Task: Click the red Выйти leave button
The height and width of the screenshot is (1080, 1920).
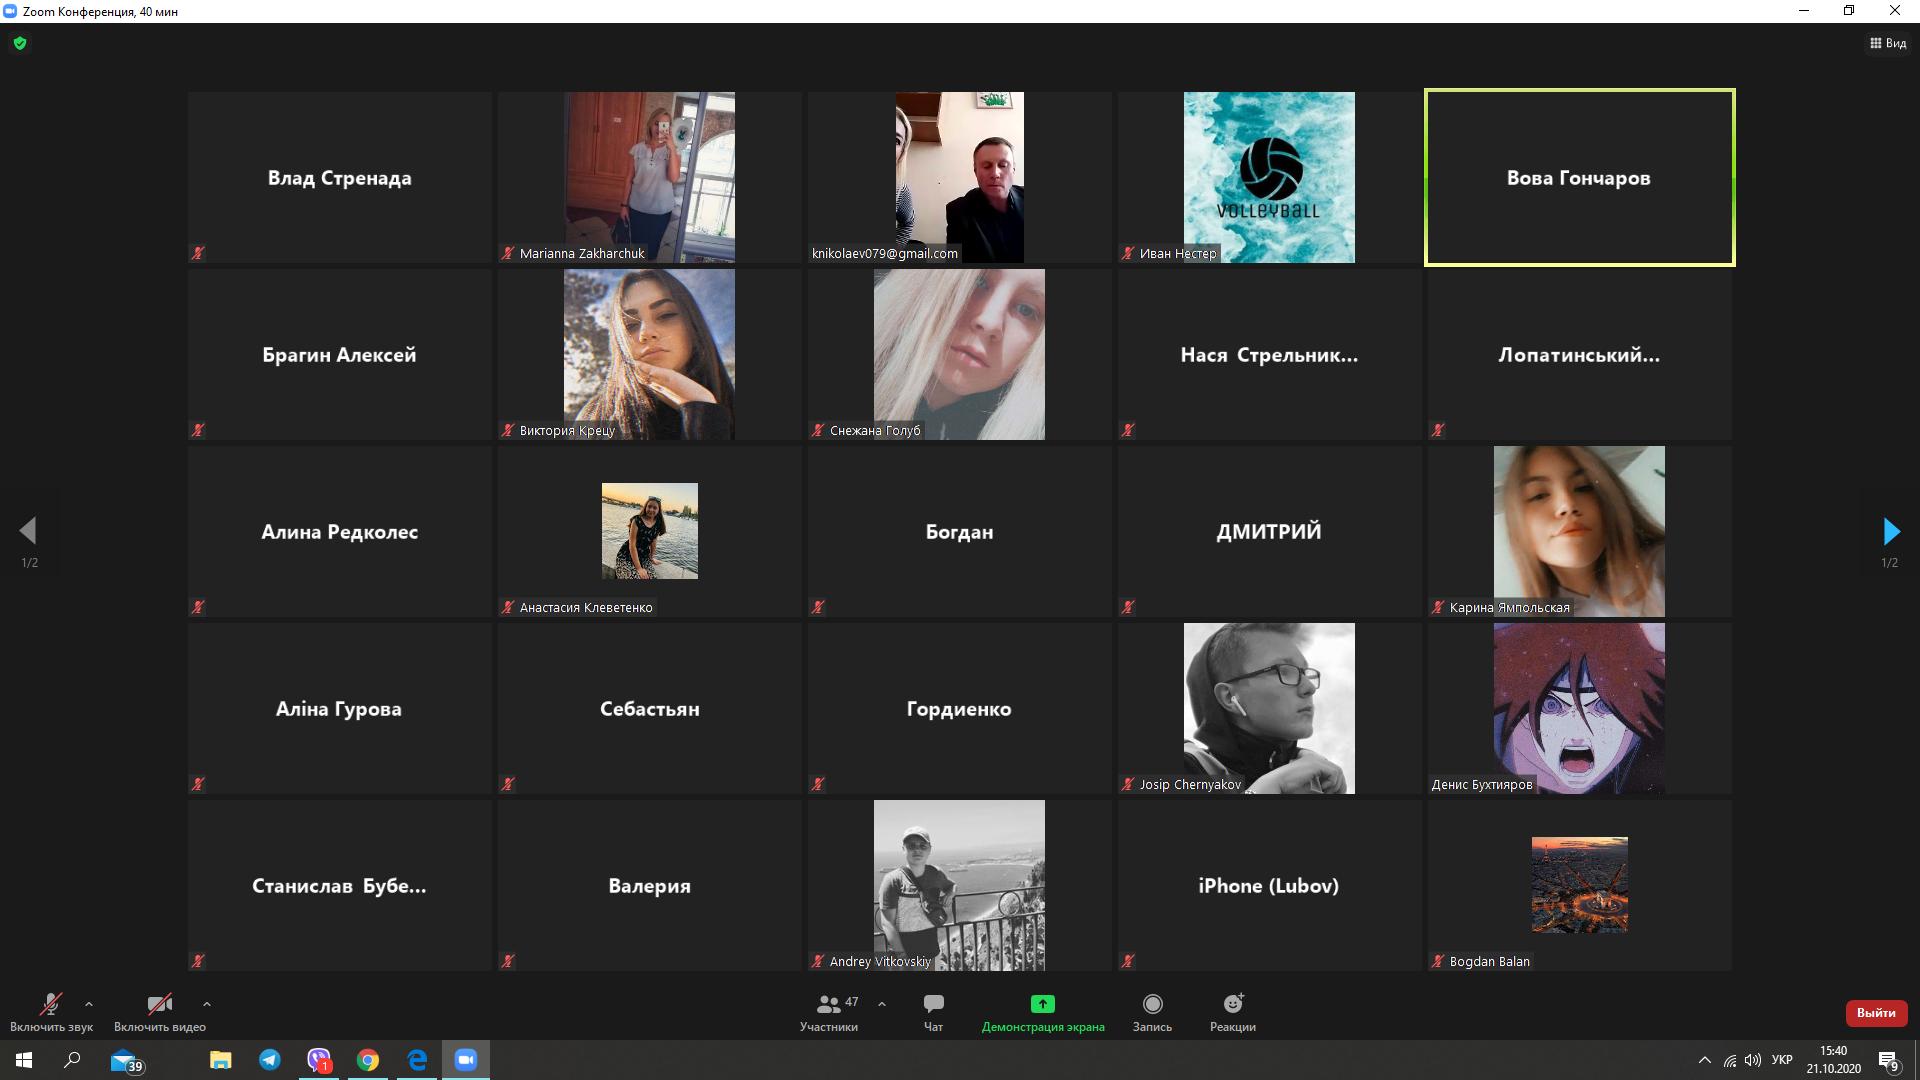Action: pos(1876,1013)
